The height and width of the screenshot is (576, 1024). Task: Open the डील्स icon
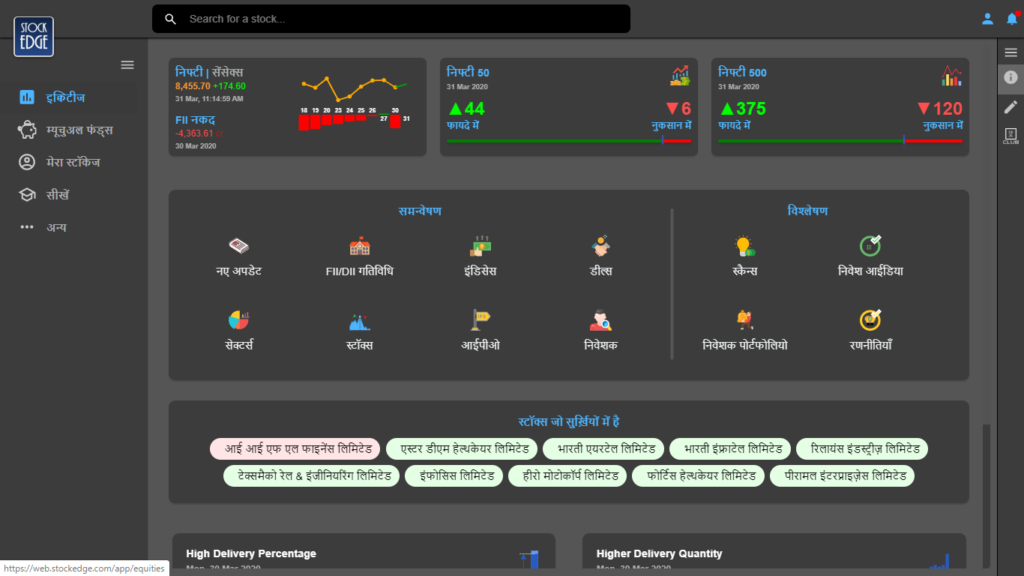600,246
